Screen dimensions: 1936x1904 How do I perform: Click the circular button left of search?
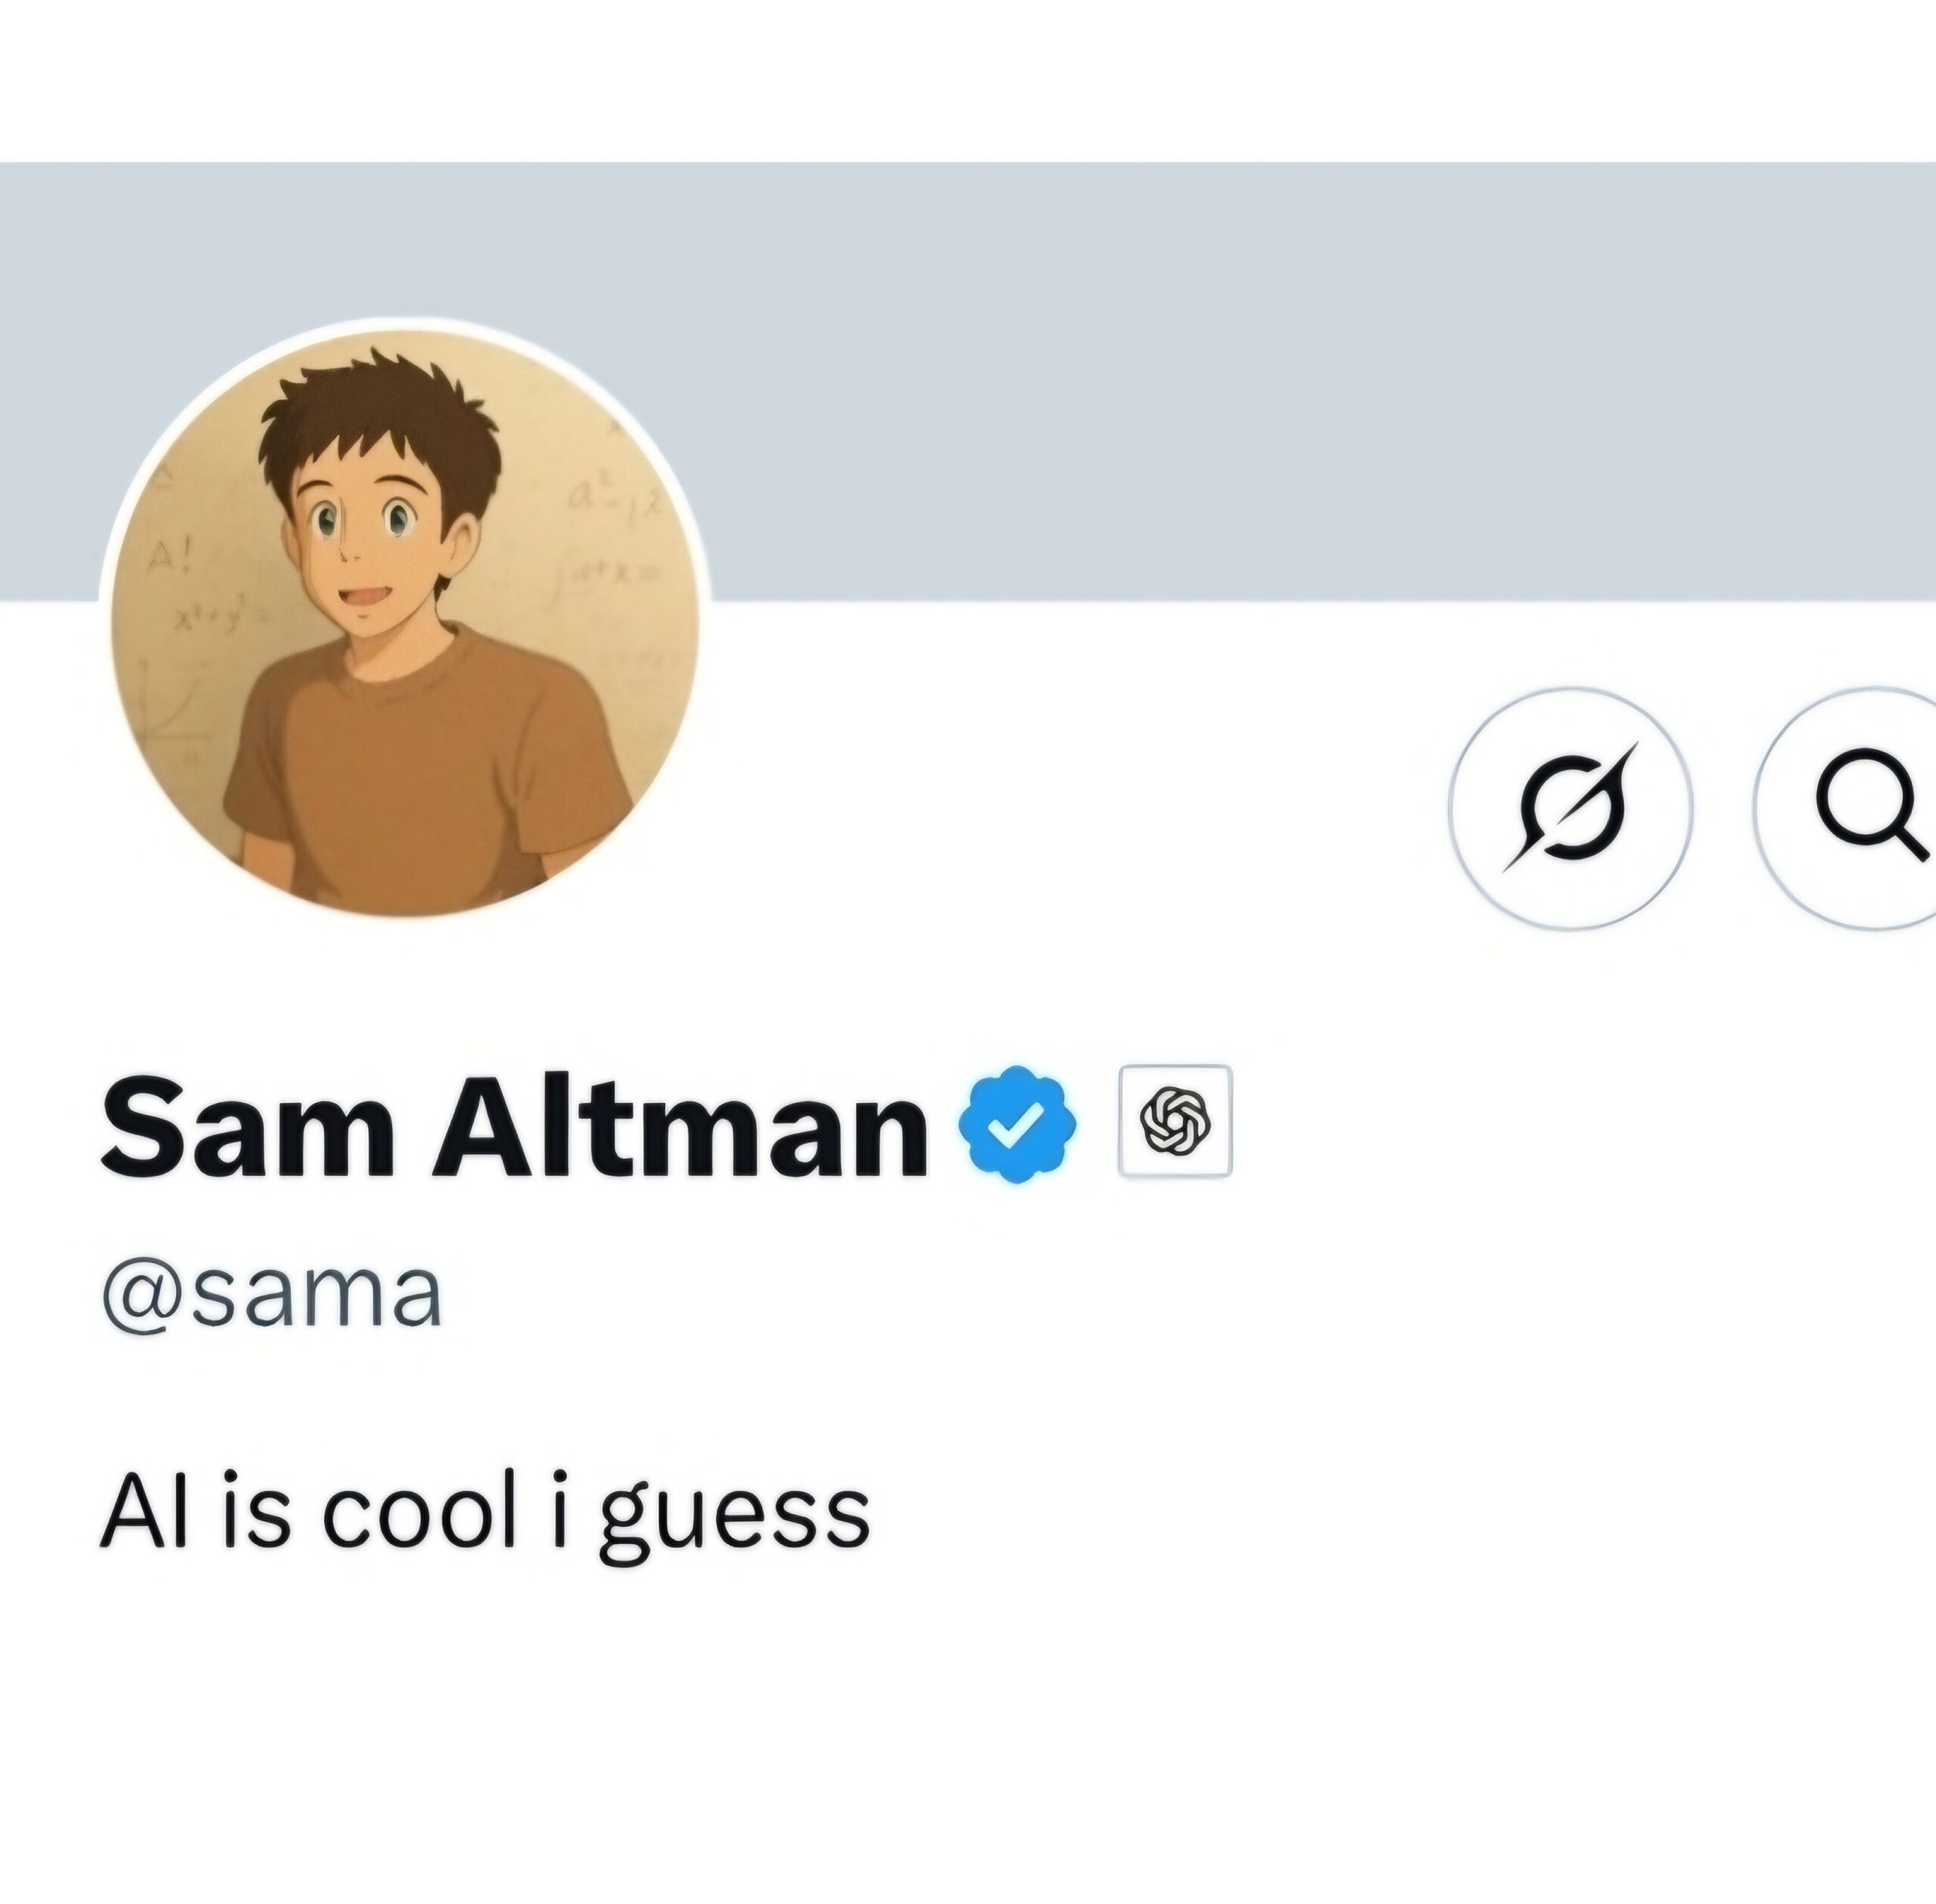coord(1570,808)
